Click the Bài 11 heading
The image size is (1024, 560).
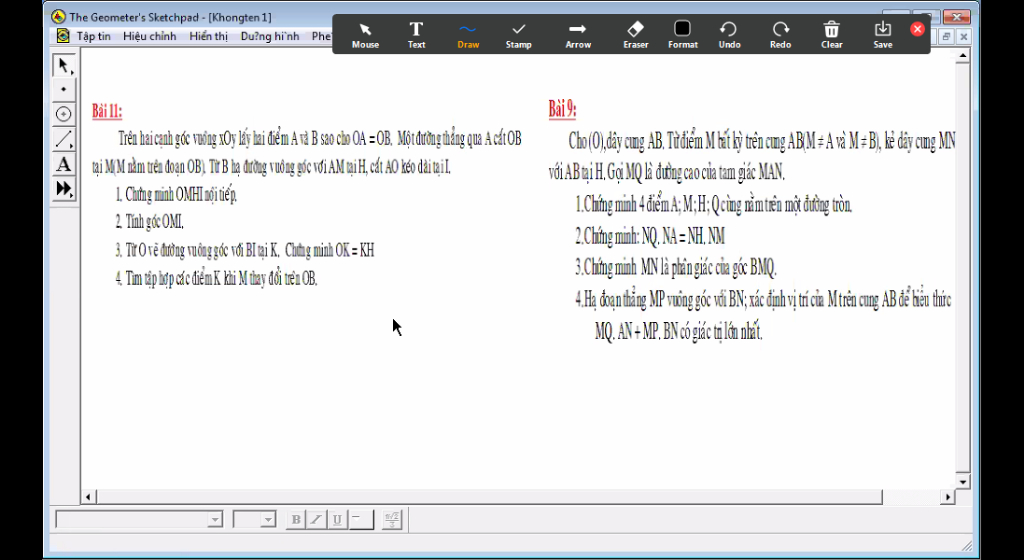tap(106, 110)
